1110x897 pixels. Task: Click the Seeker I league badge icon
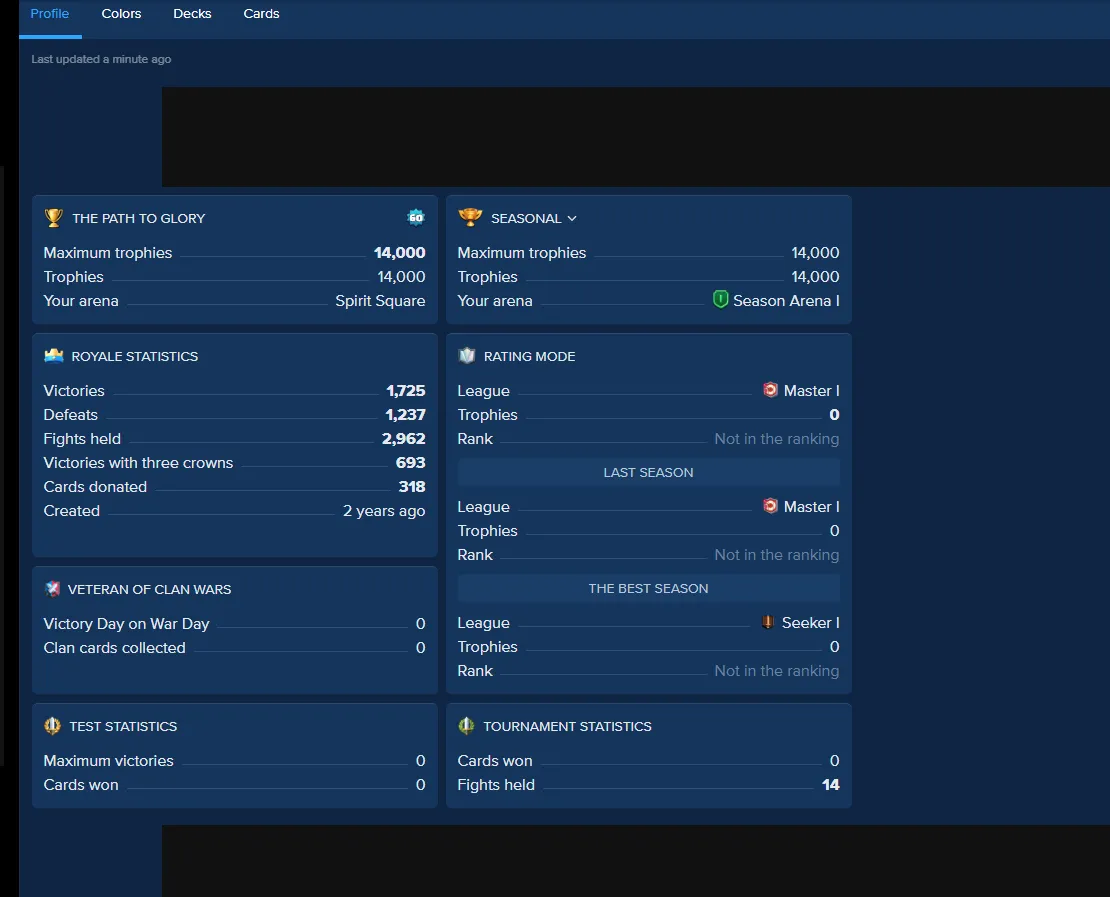pos(768,622)
